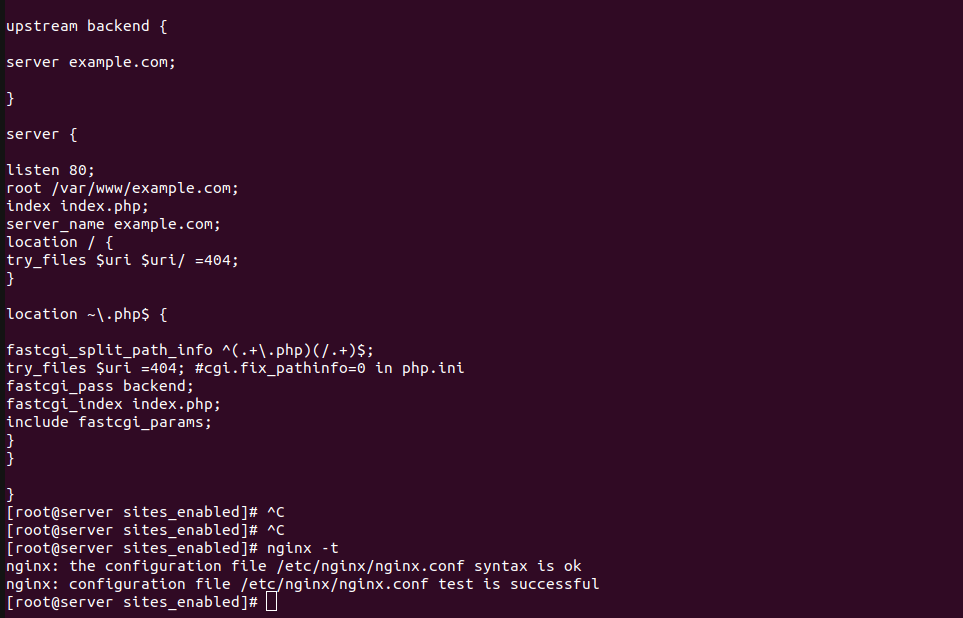The width and height of the screenshot is (963, 618).
Task: Click the terminal cursor block at prompt
Action: [x=271, y=602]
